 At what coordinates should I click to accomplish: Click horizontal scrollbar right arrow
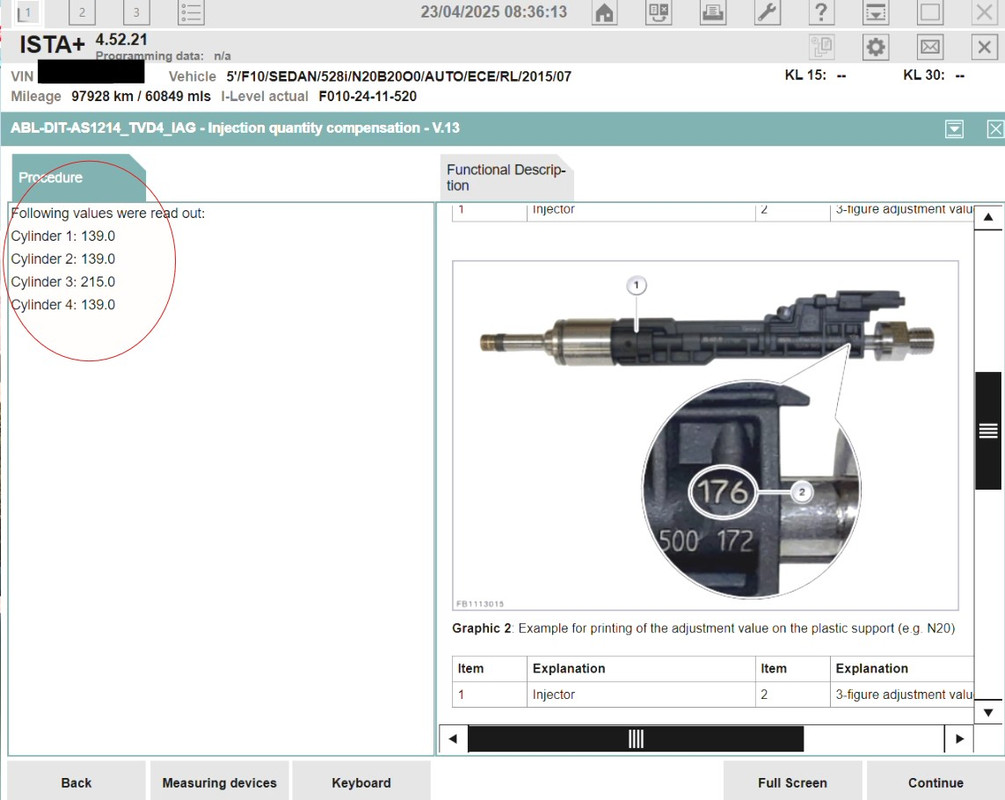tap(959, 738)
